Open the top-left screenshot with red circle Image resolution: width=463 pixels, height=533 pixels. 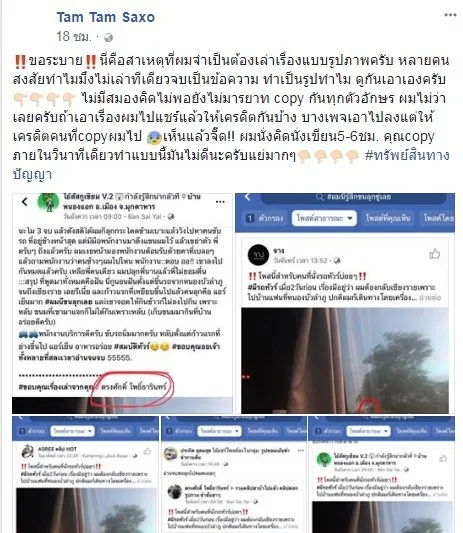tap(122, 303)
